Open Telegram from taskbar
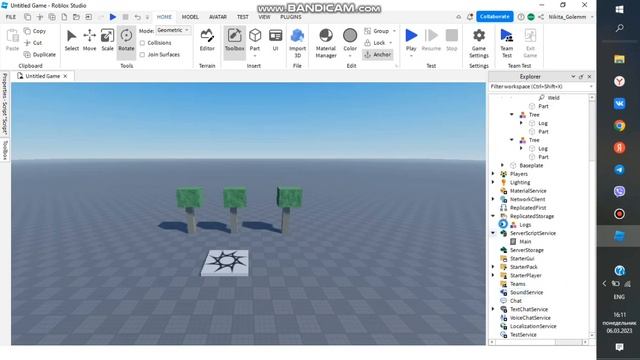This screenshot has width=640, height=360. [x=619, y=170]
